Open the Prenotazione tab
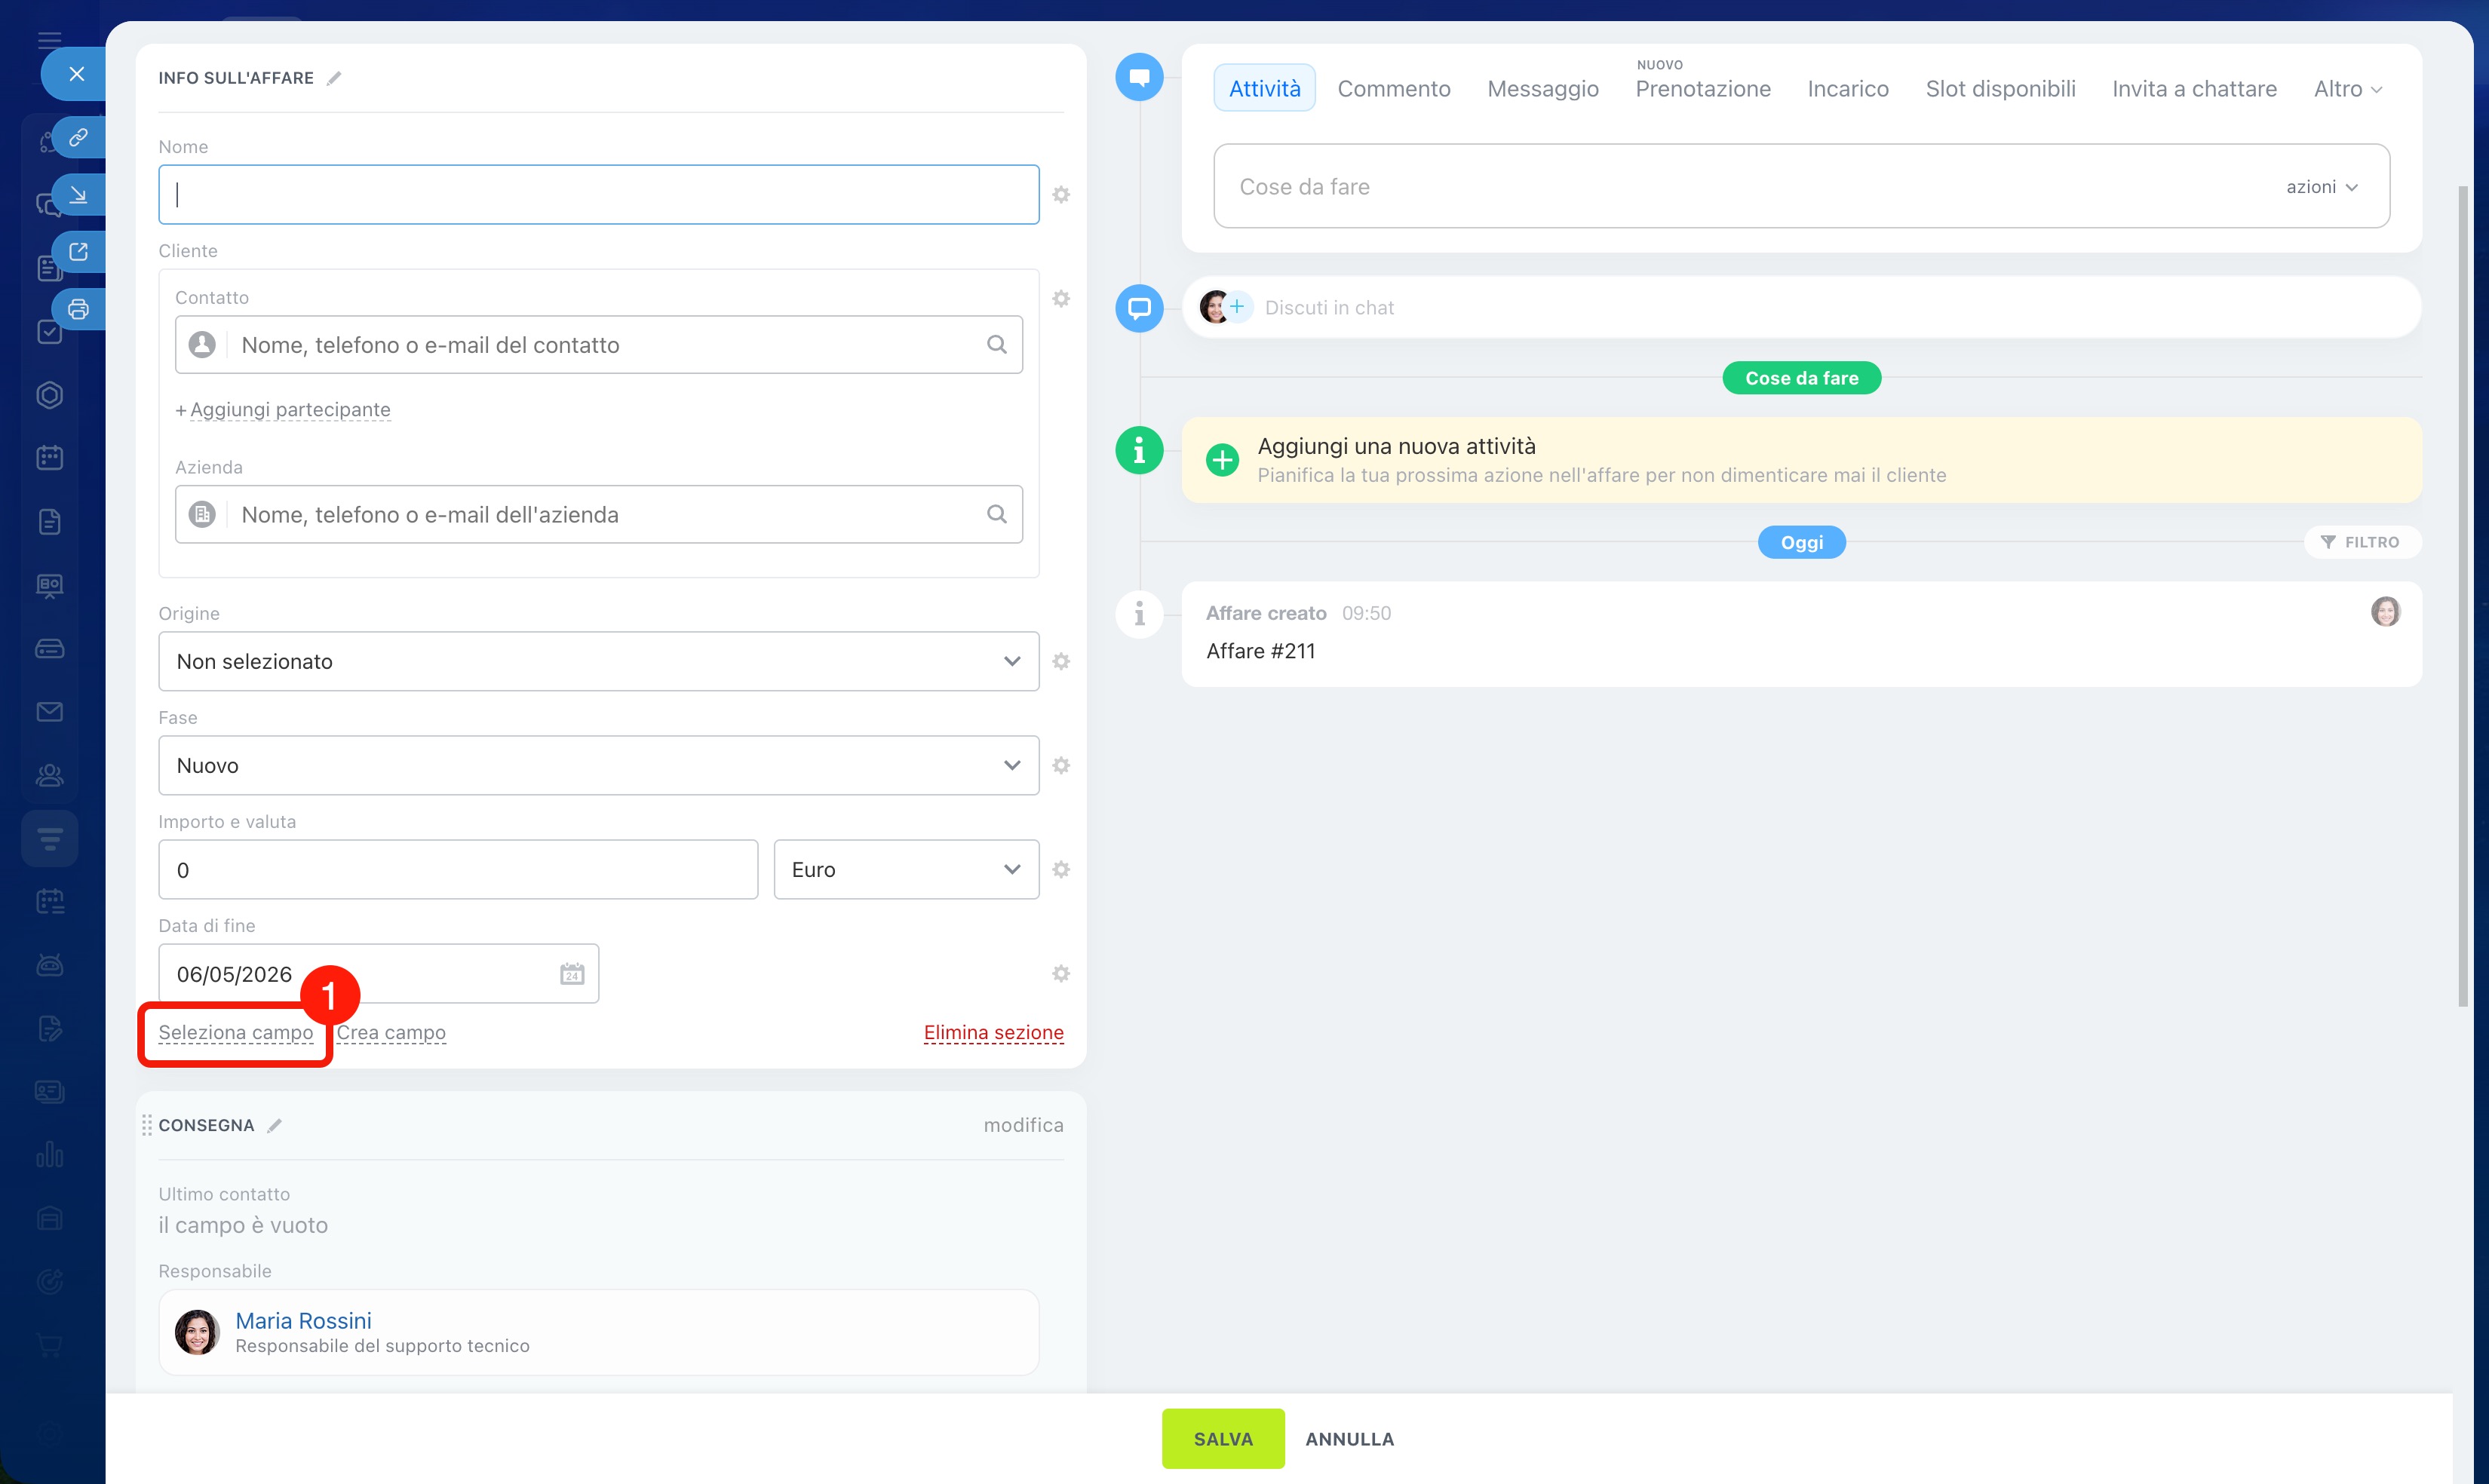The width and height of the screenshot is (2489, 1484). [1702, 89]
